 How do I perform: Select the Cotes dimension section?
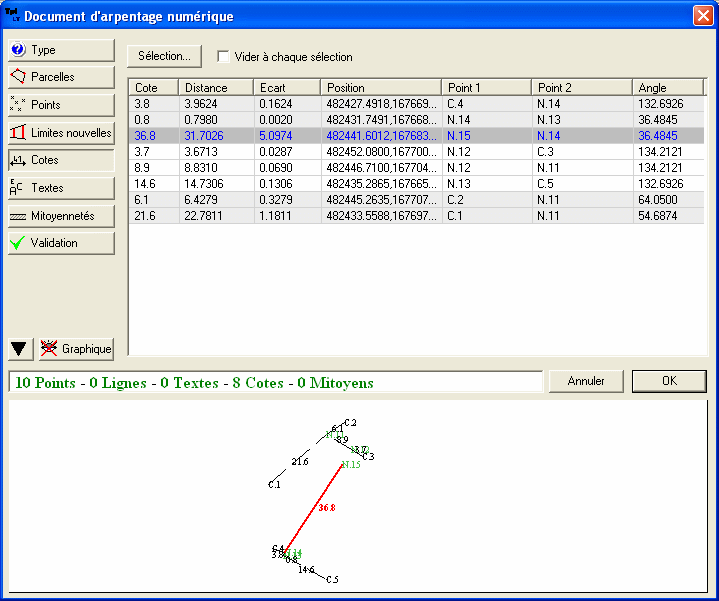61,160
